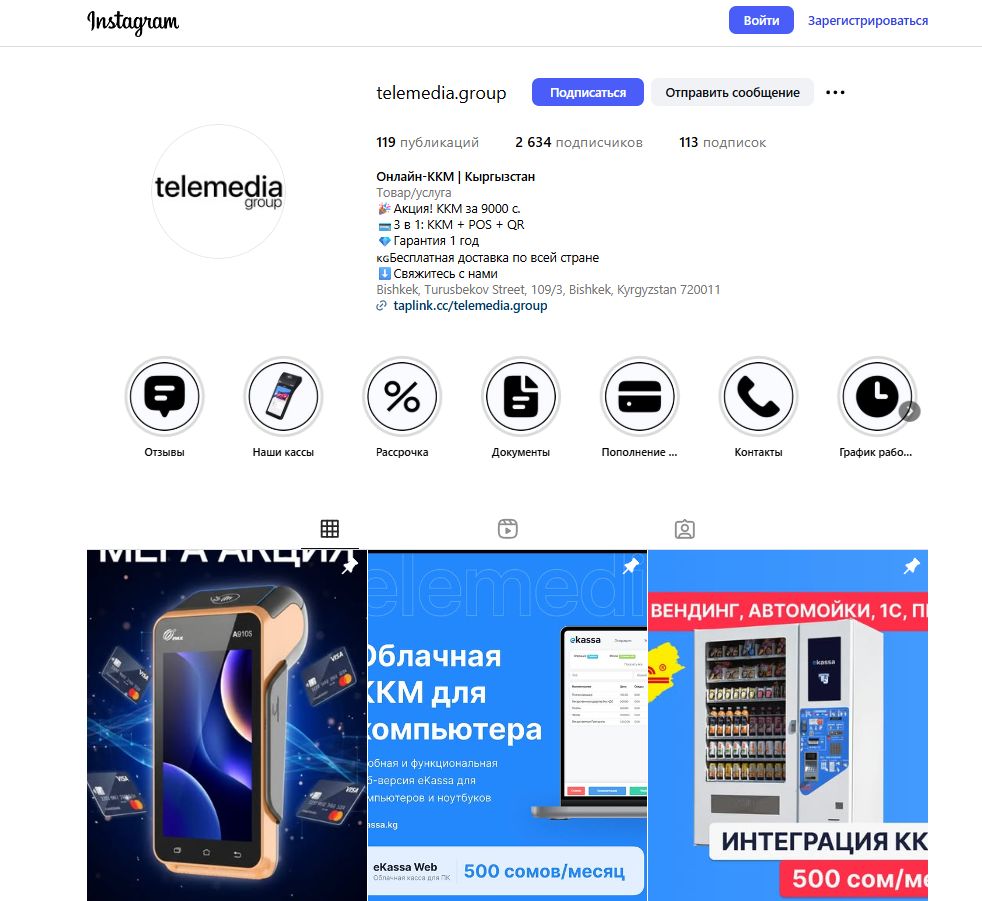This screenshot has height=901, width=982.
Task: Open the Документы highlight icon
Action: [520, 396]
